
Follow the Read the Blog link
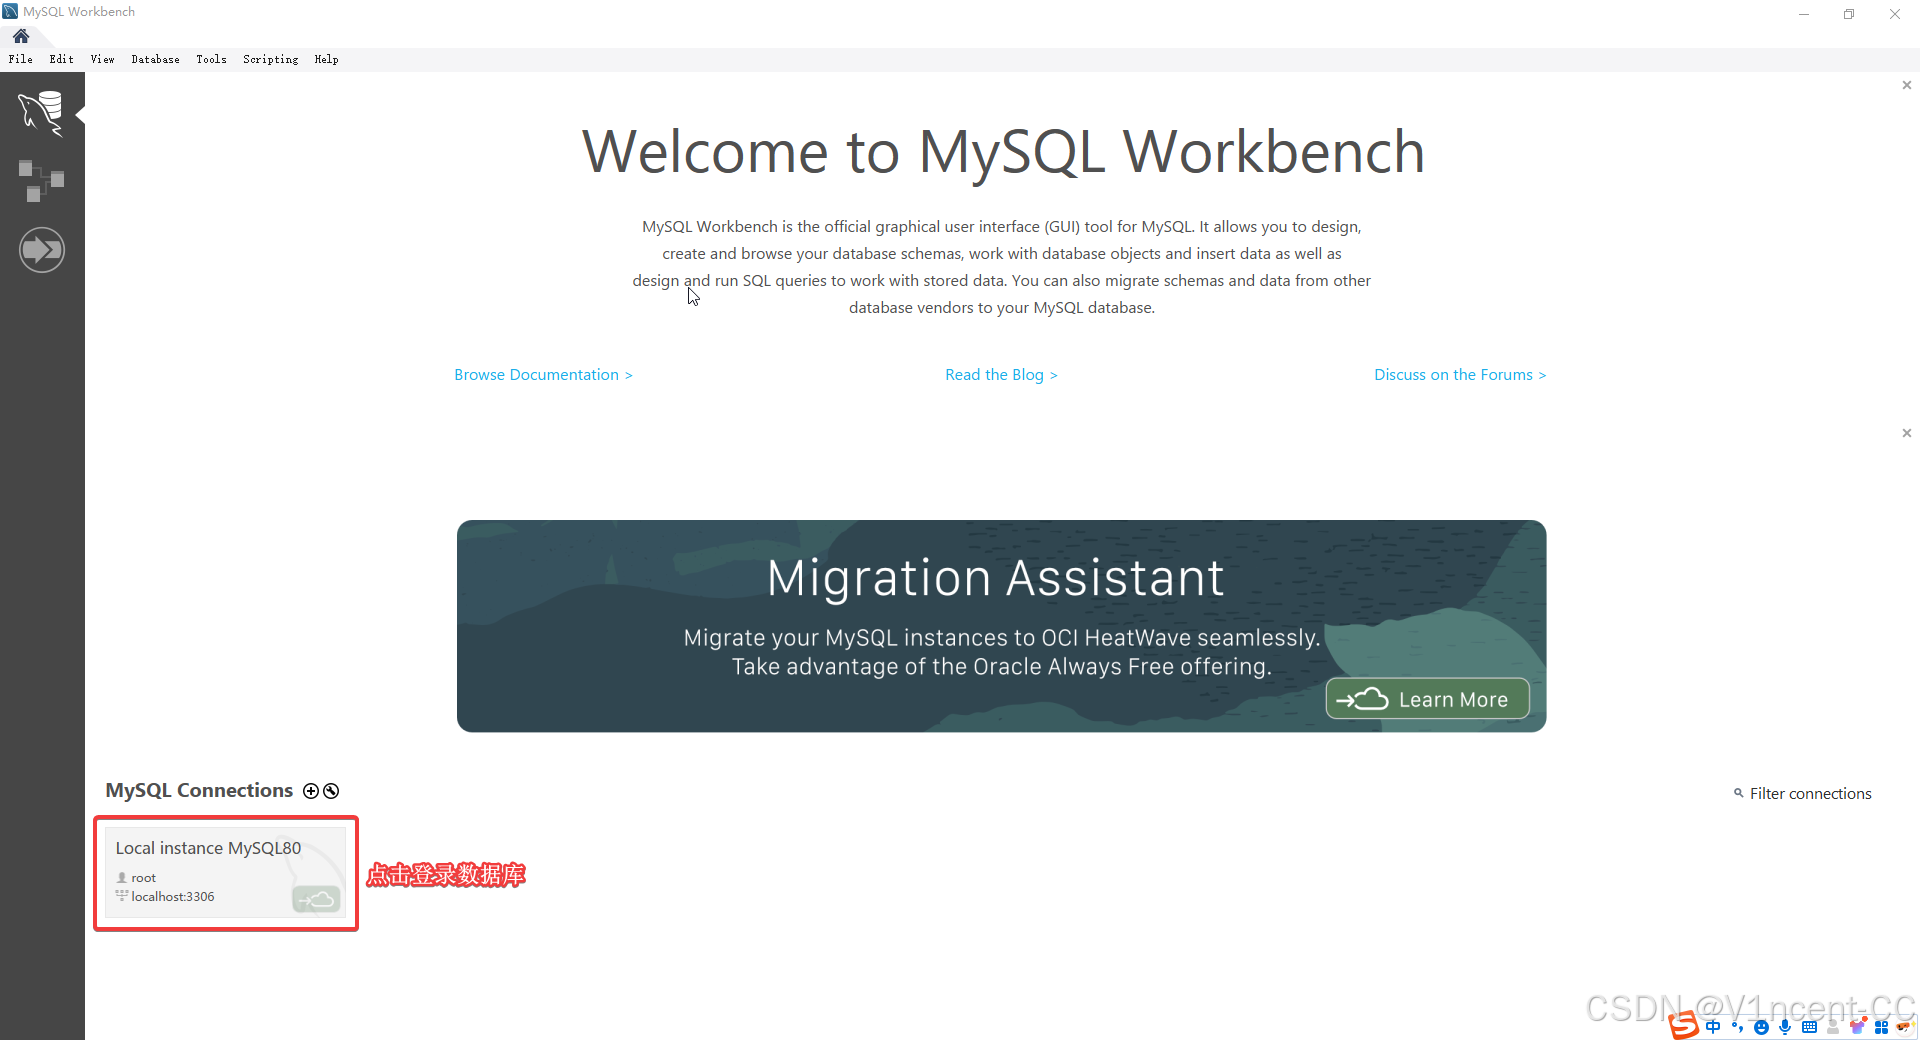(1001, 374)
